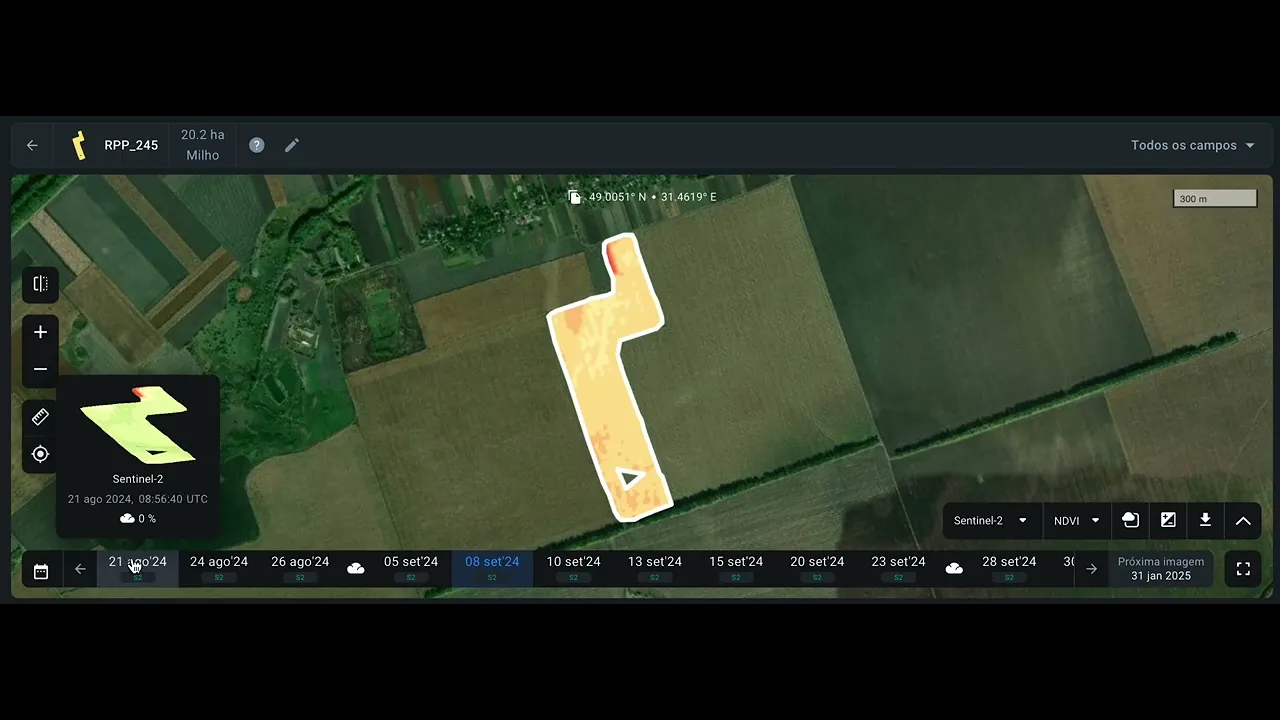Select 10 set'24 image date
The width and height of the screenshot is (1280, 720).
click(x=573, y=568)
